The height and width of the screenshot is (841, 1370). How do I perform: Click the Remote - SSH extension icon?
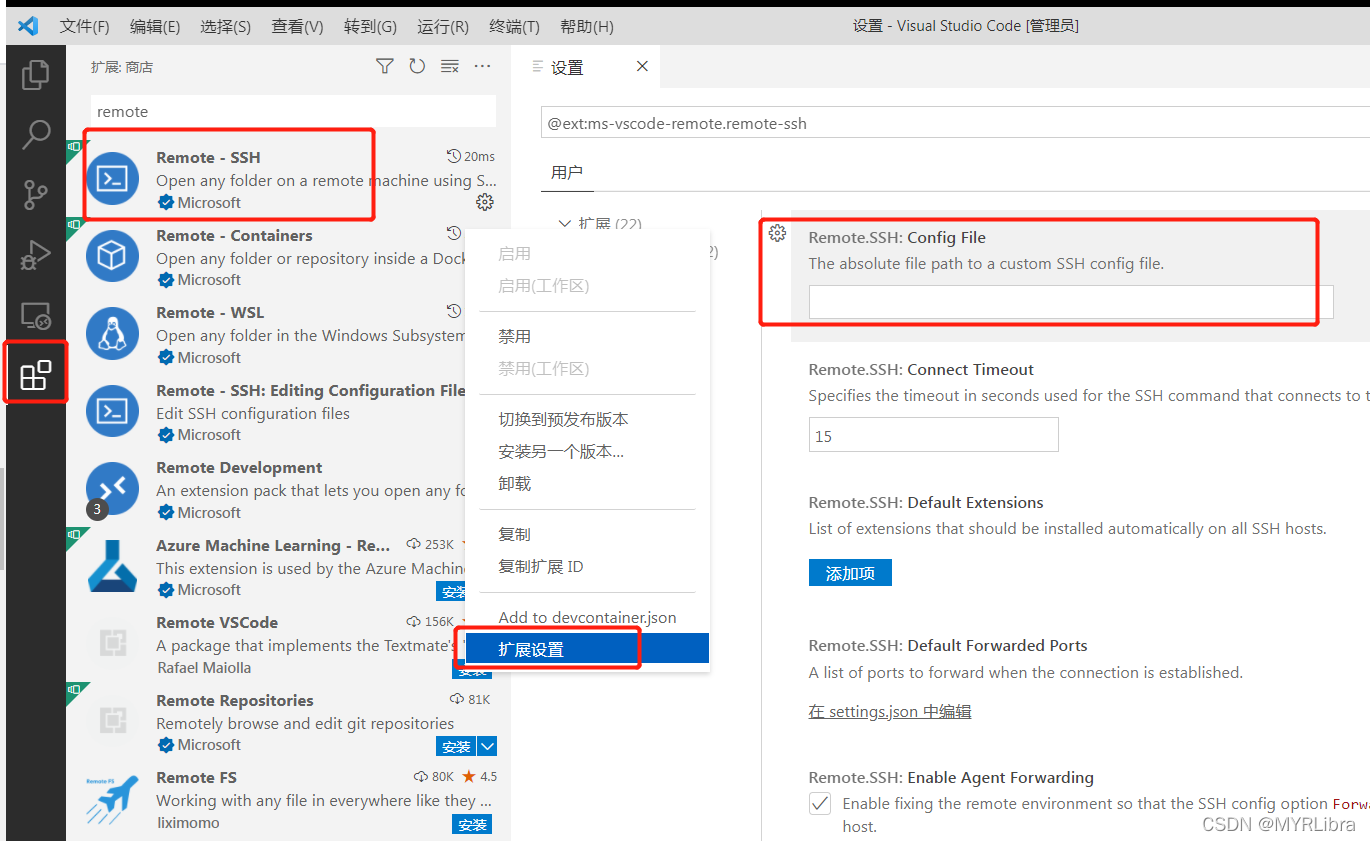click(112, 178)
